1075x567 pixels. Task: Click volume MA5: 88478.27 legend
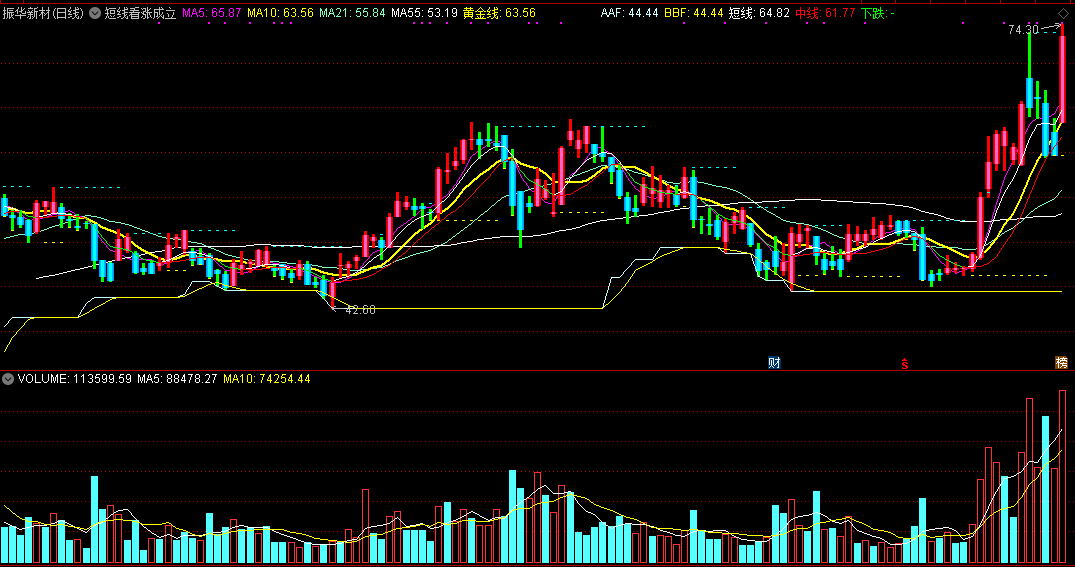tap(177, 378)
